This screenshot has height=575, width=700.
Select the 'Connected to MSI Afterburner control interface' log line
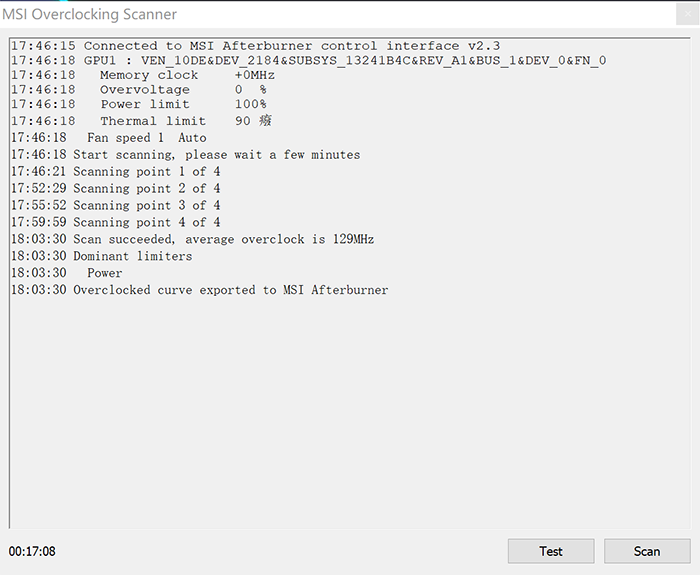pyautogui.click(x=255, y=46)
